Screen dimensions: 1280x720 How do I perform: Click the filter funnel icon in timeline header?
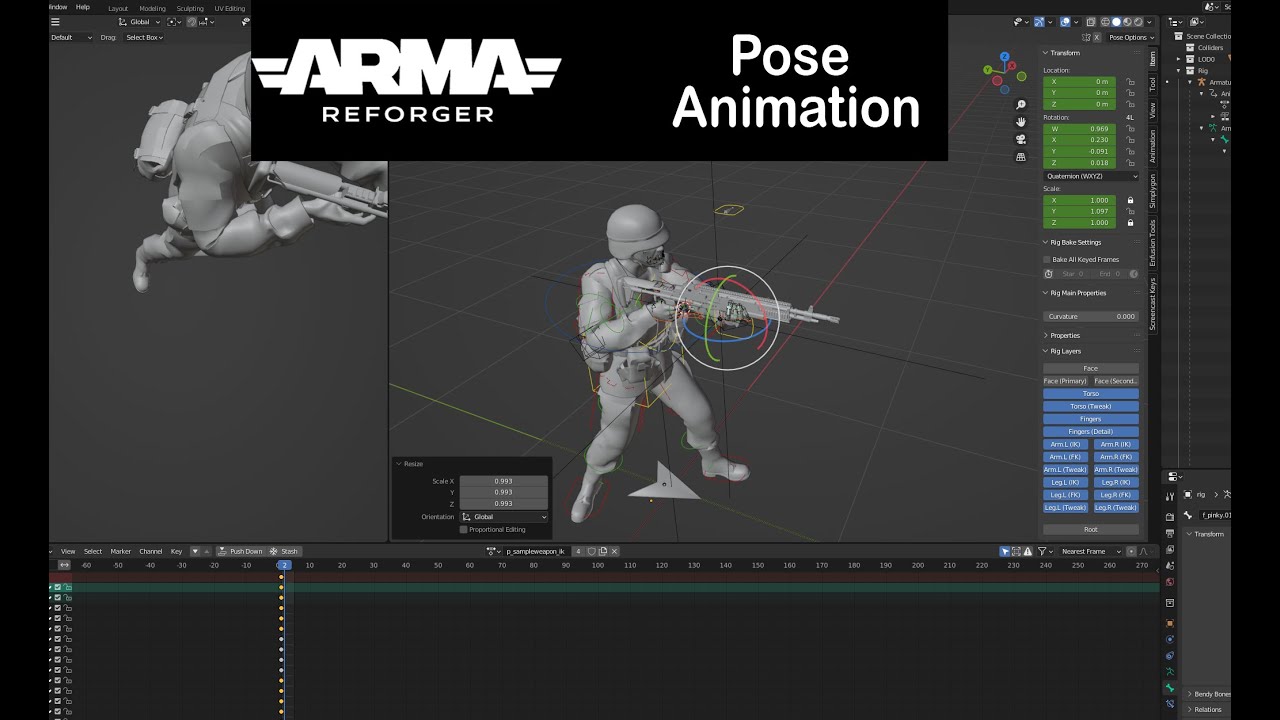point(1041,551)
